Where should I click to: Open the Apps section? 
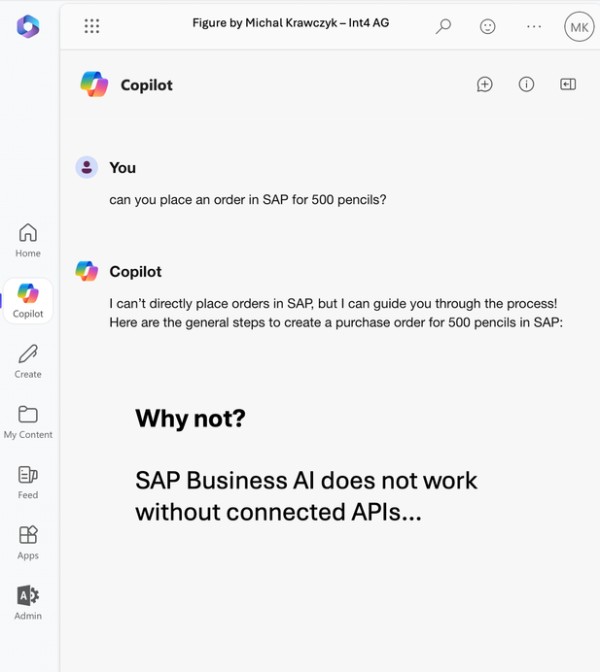pyautogui.click(x=28, y=541)
